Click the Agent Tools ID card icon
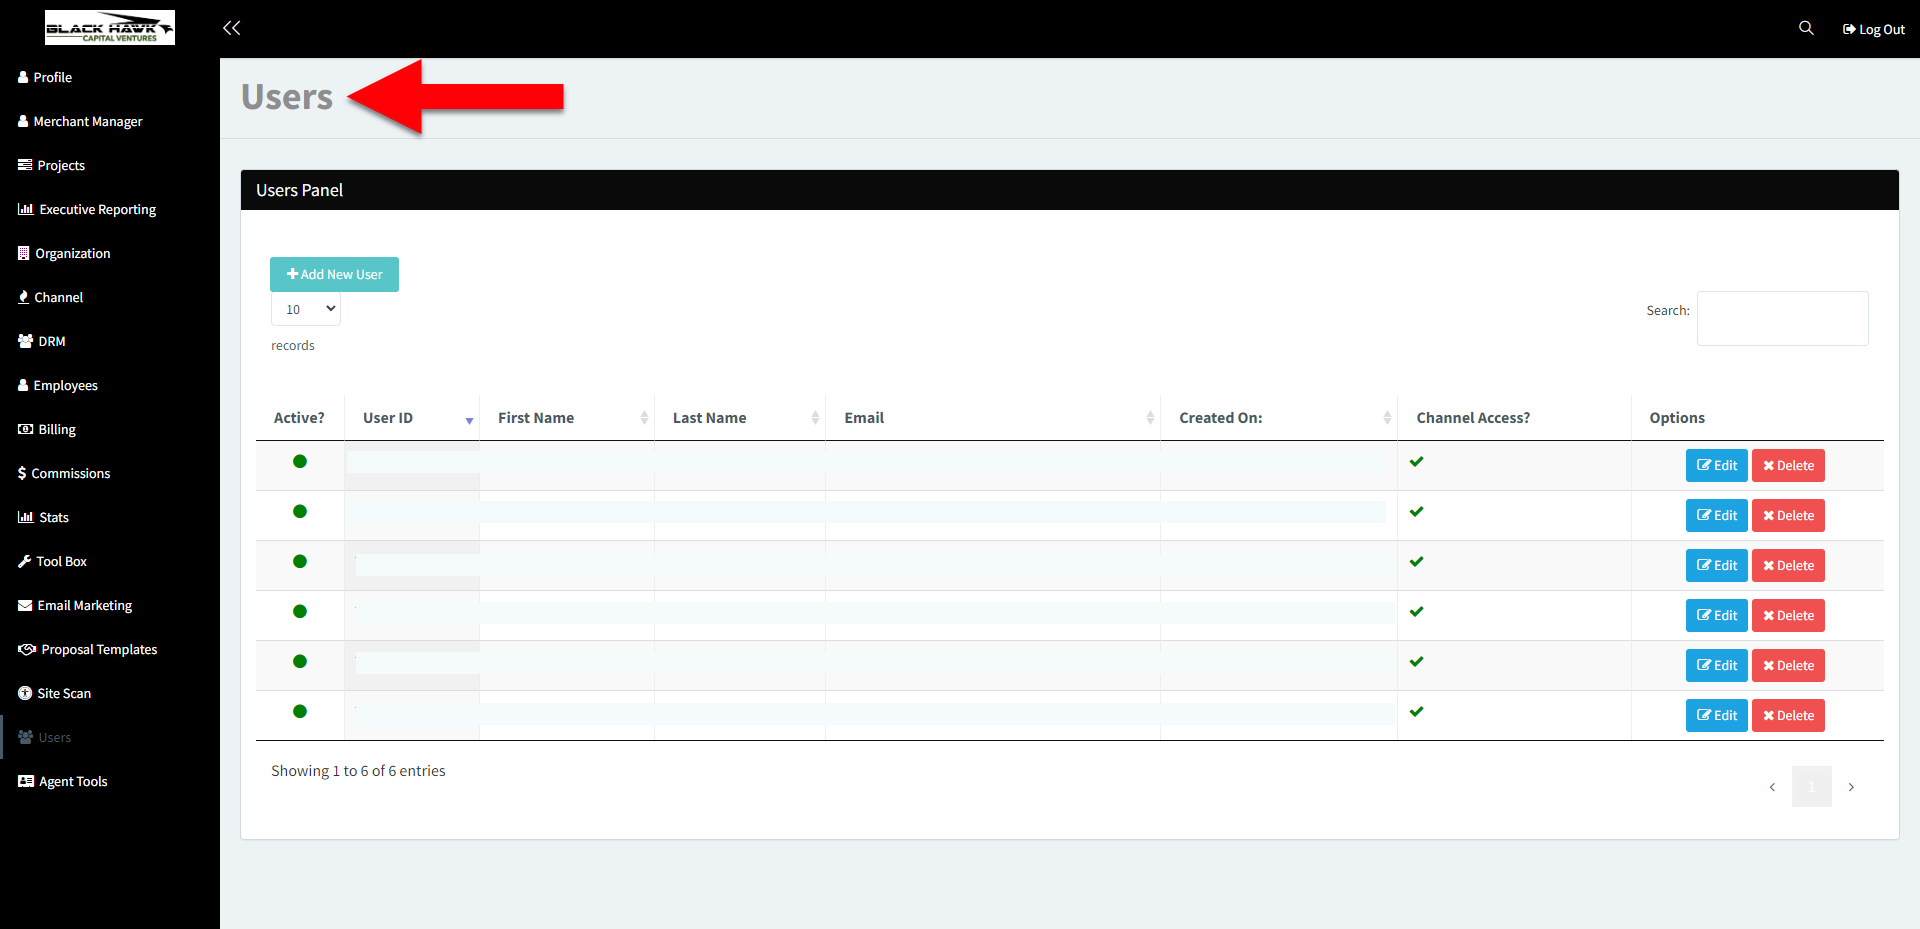The height and width of the screenshot is (929, 1920). (26, 781)
